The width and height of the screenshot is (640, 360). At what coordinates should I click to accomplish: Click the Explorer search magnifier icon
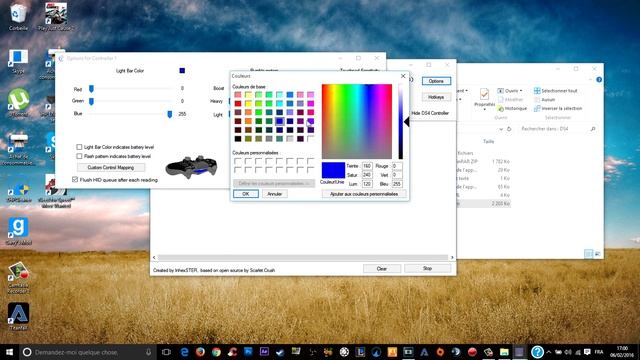coord(593,129)
